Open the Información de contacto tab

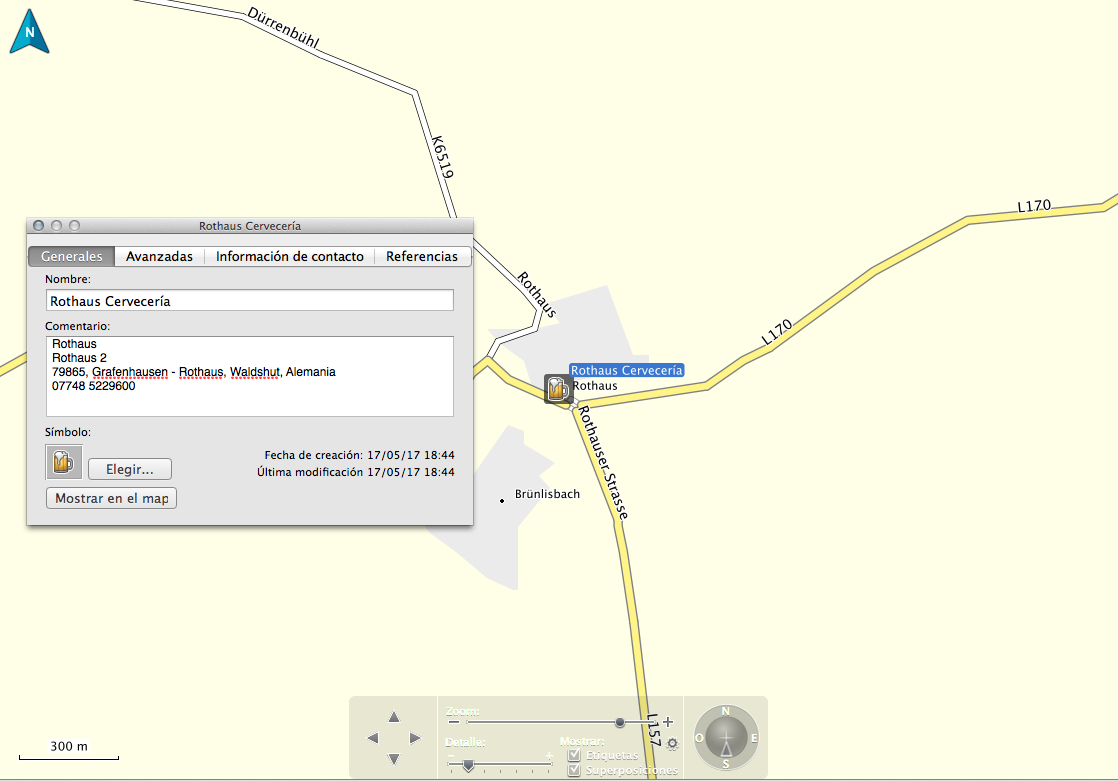(x=289, y=256)
